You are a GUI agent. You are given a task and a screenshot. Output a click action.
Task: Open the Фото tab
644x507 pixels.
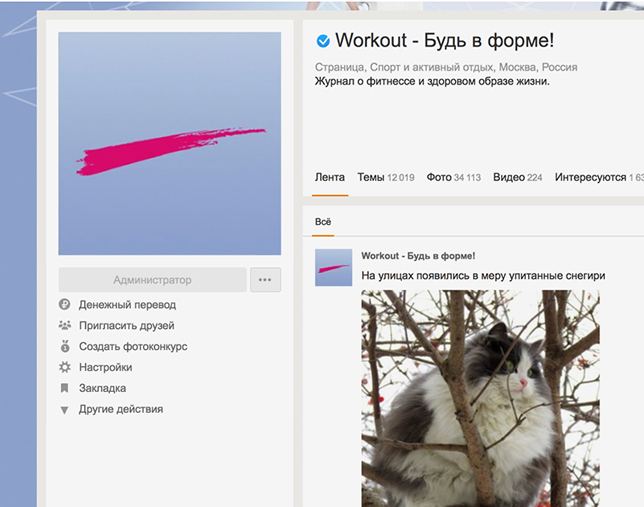(x=453, y=177)
